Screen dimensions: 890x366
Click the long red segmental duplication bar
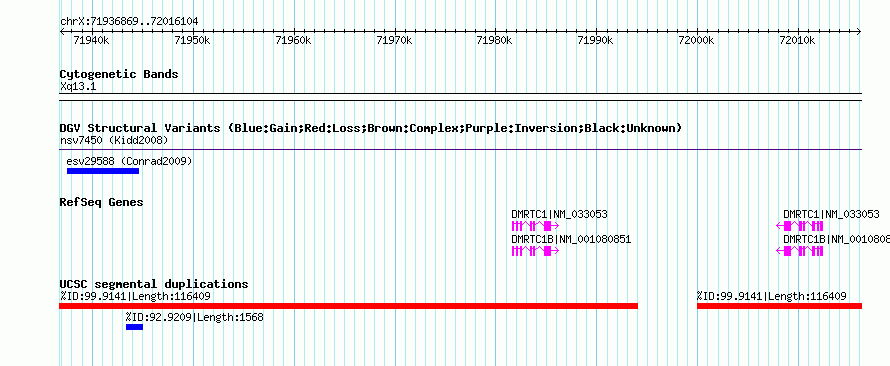click(349, 306)
